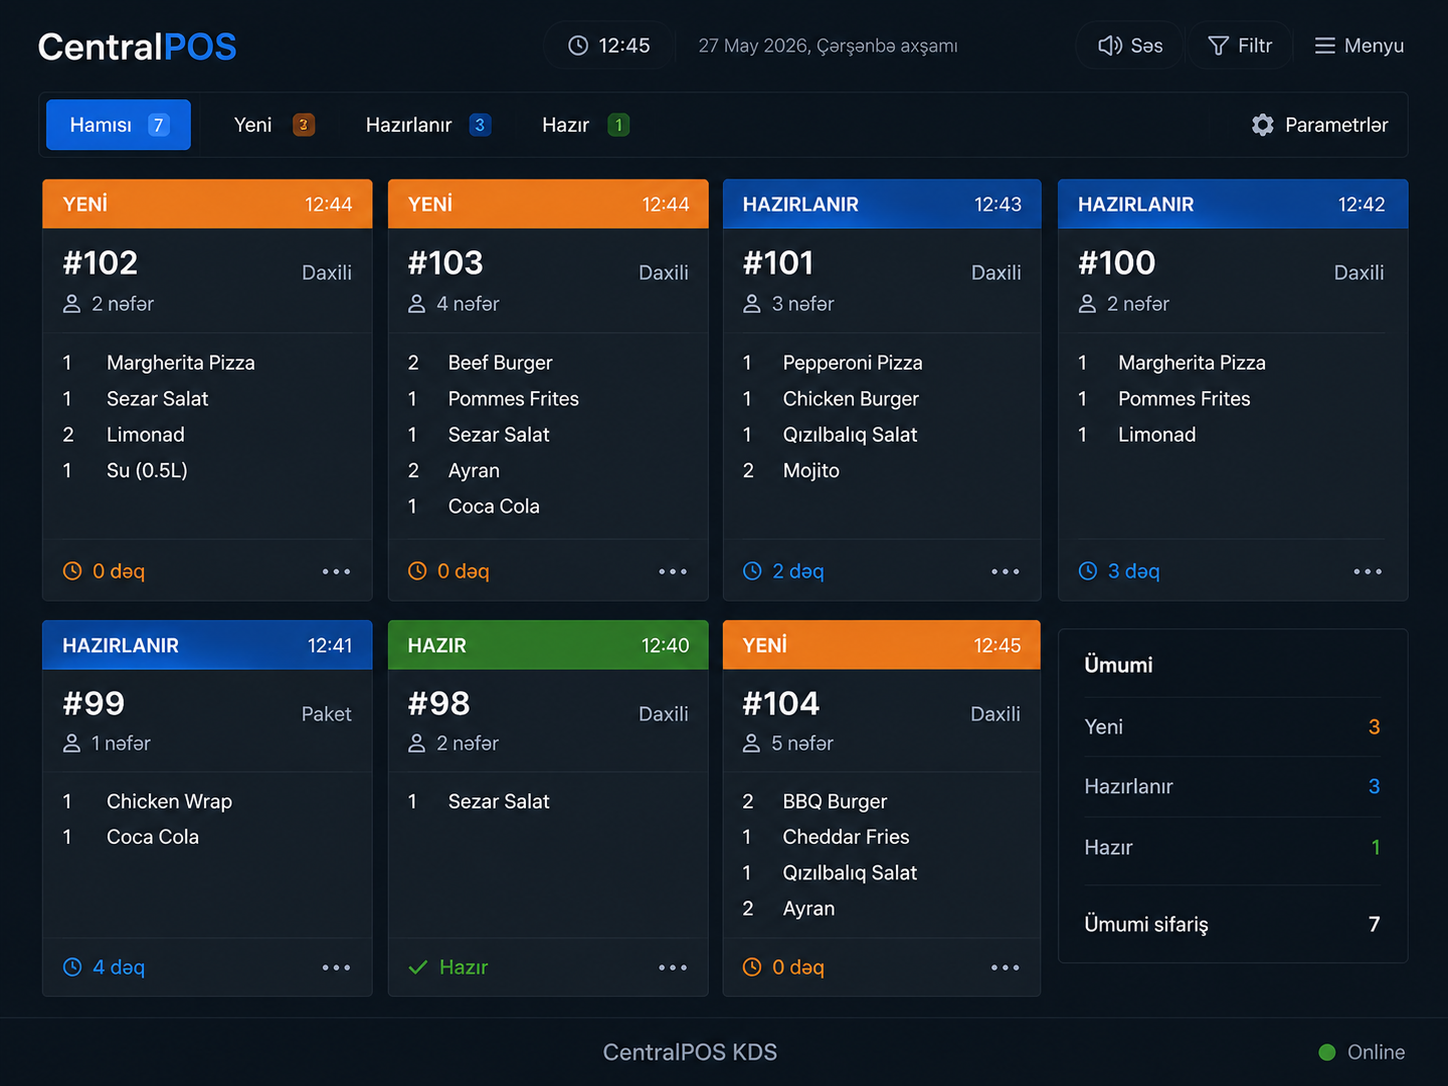Click the checkmark icon on order #98

click(418, 967)
